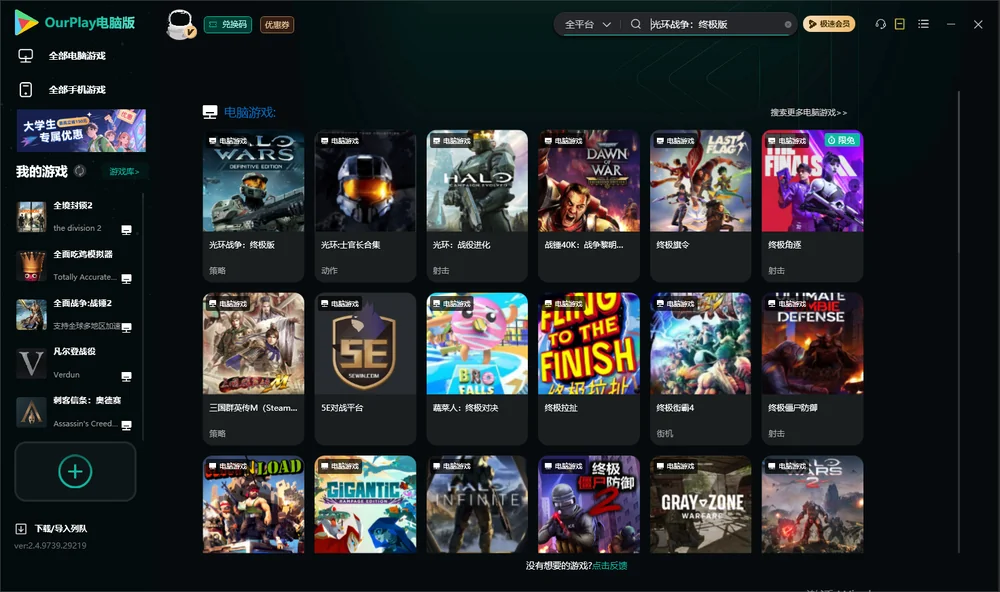Select 全境封锁2 in my games list

pos(75,217)
